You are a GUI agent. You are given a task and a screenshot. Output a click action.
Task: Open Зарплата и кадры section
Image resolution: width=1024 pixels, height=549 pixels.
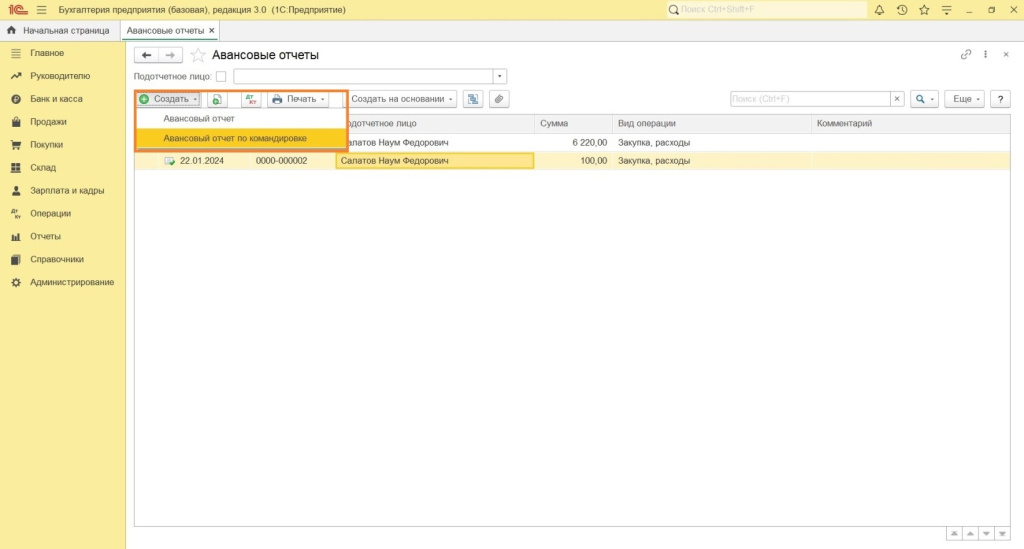point(67,190)
